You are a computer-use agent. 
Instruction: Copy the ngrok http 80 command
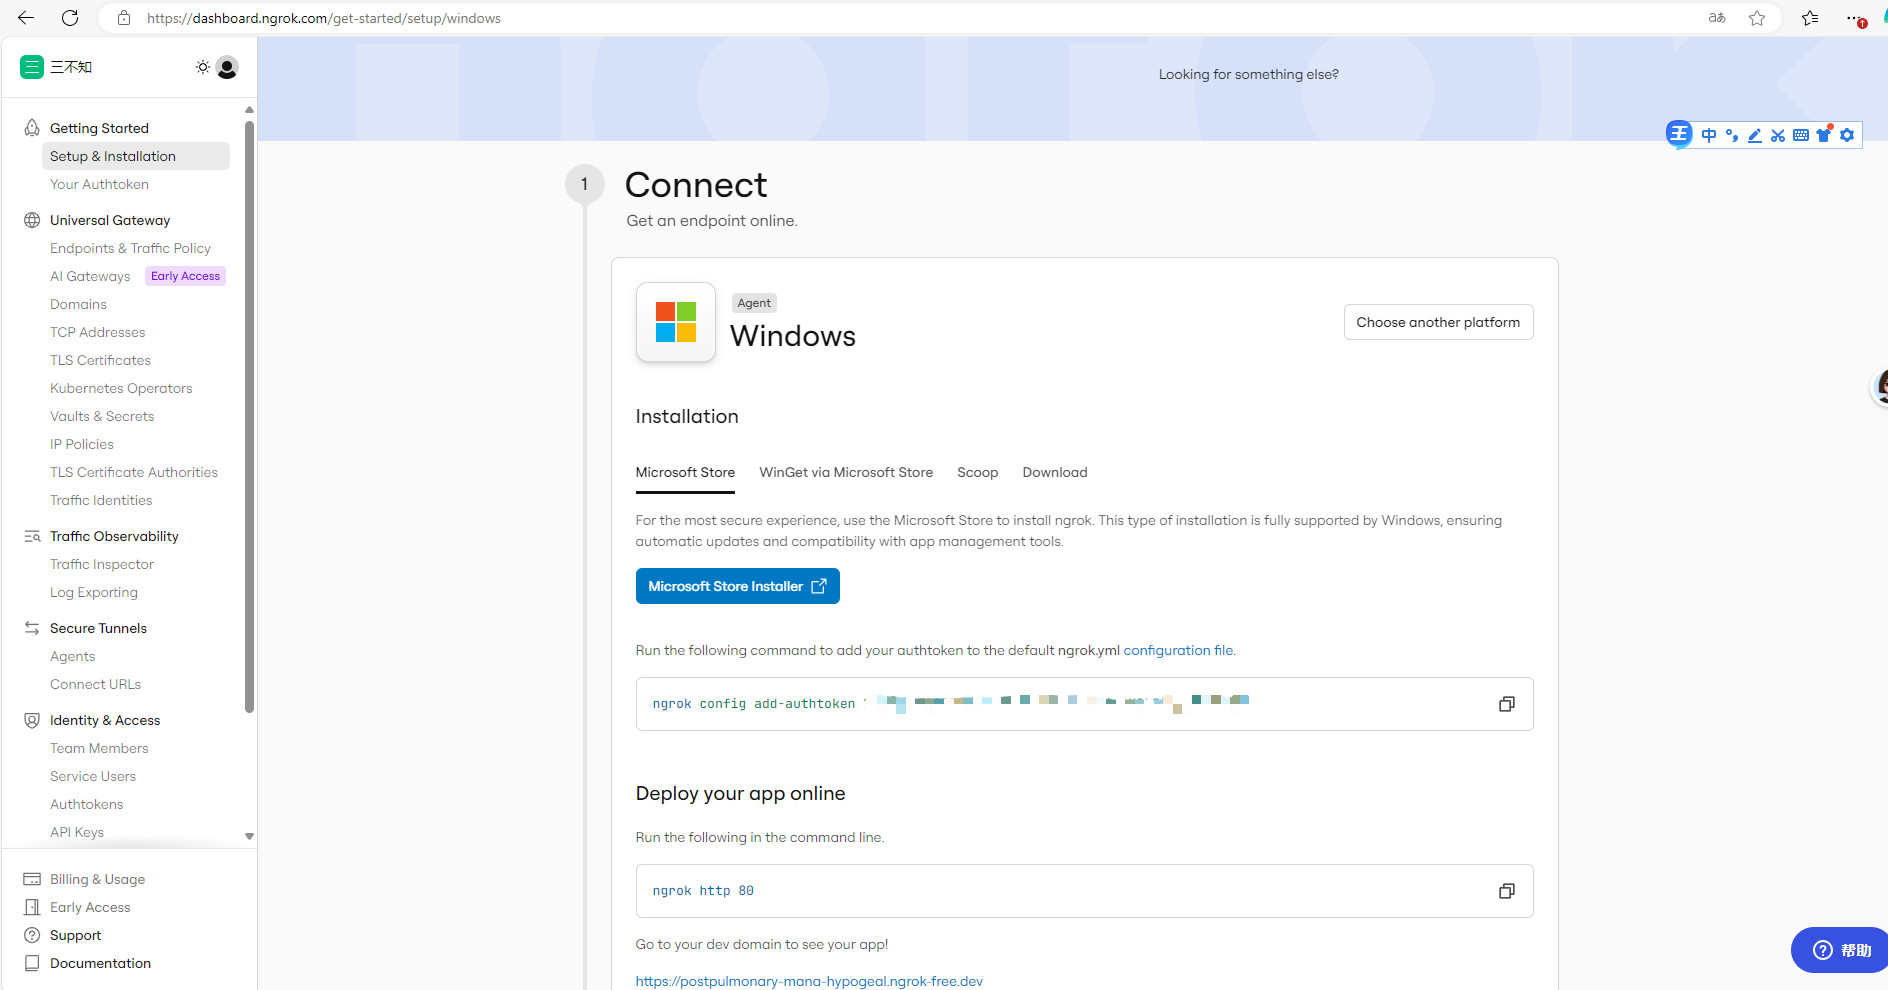click(x=1507, y=891)
